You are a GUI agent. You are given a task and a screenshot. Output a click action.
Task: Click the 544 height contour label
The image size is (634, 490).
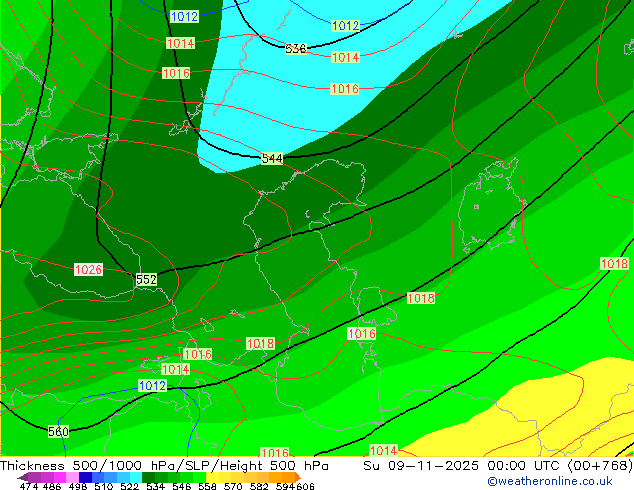[272, 158]
